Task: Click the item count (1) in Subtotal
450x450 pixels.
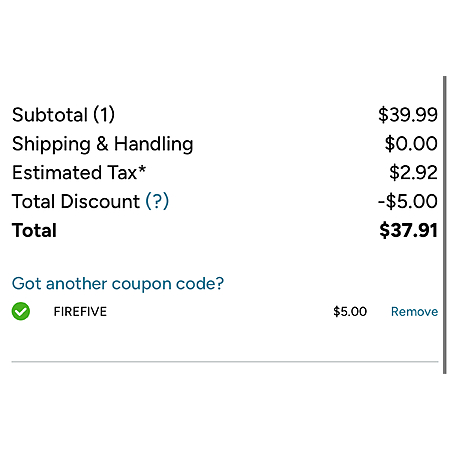Action: pos(104,115)
